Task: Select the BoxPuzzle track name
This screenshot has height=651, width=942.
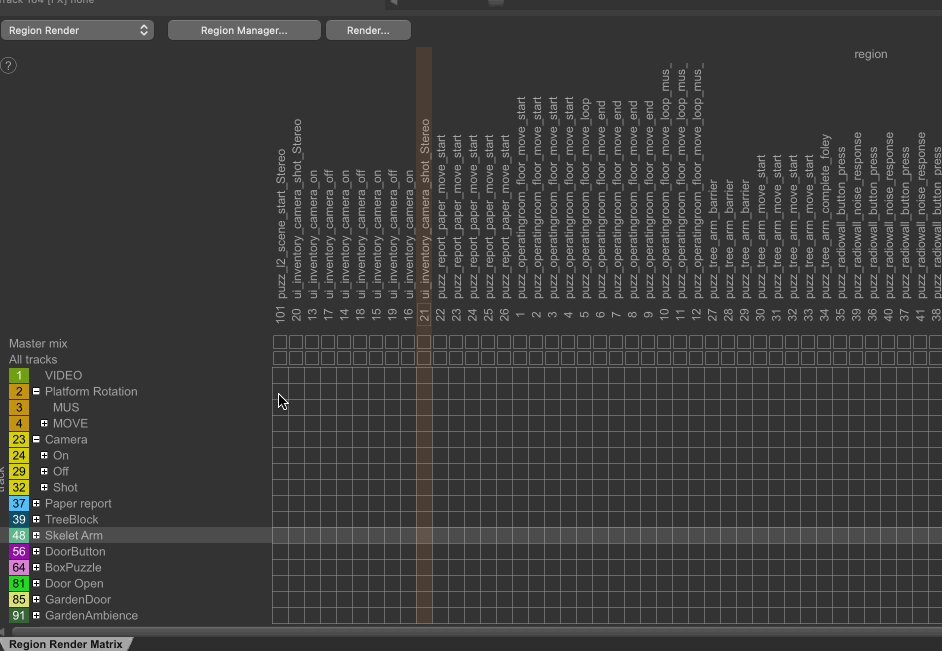Action: (73, 568)
